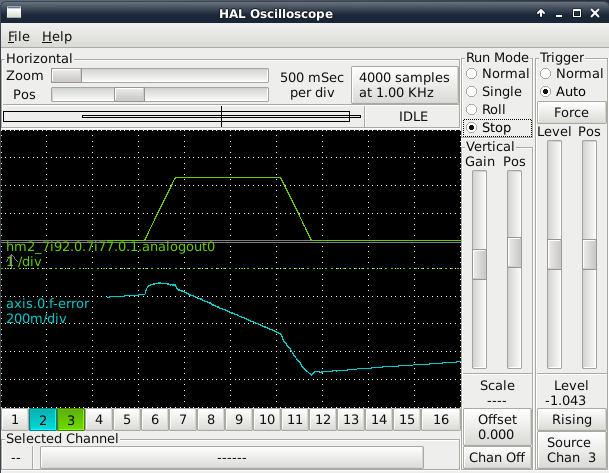Select channel 11 button
Screen dimensions: 609x473
point(295,419)
